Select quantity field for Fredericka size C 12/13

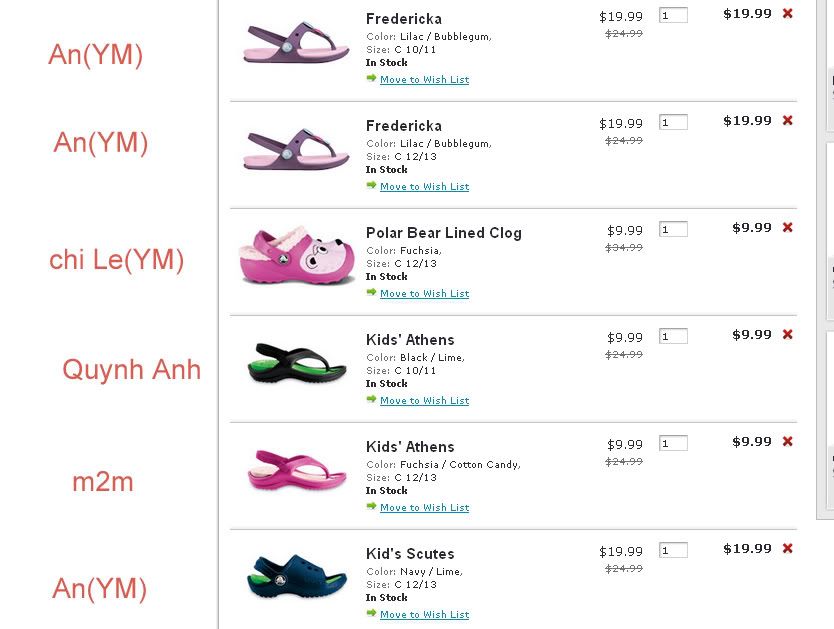point(673,123)
